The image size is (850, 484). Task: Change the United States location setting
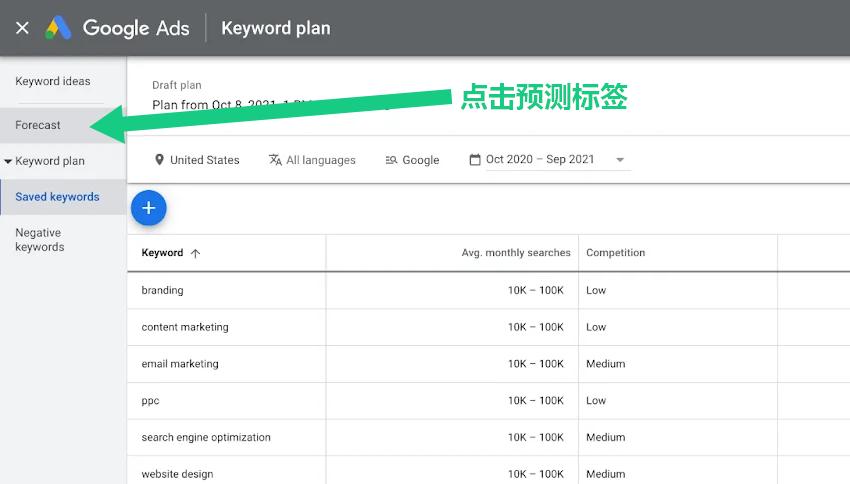click(x=204, y=160)
